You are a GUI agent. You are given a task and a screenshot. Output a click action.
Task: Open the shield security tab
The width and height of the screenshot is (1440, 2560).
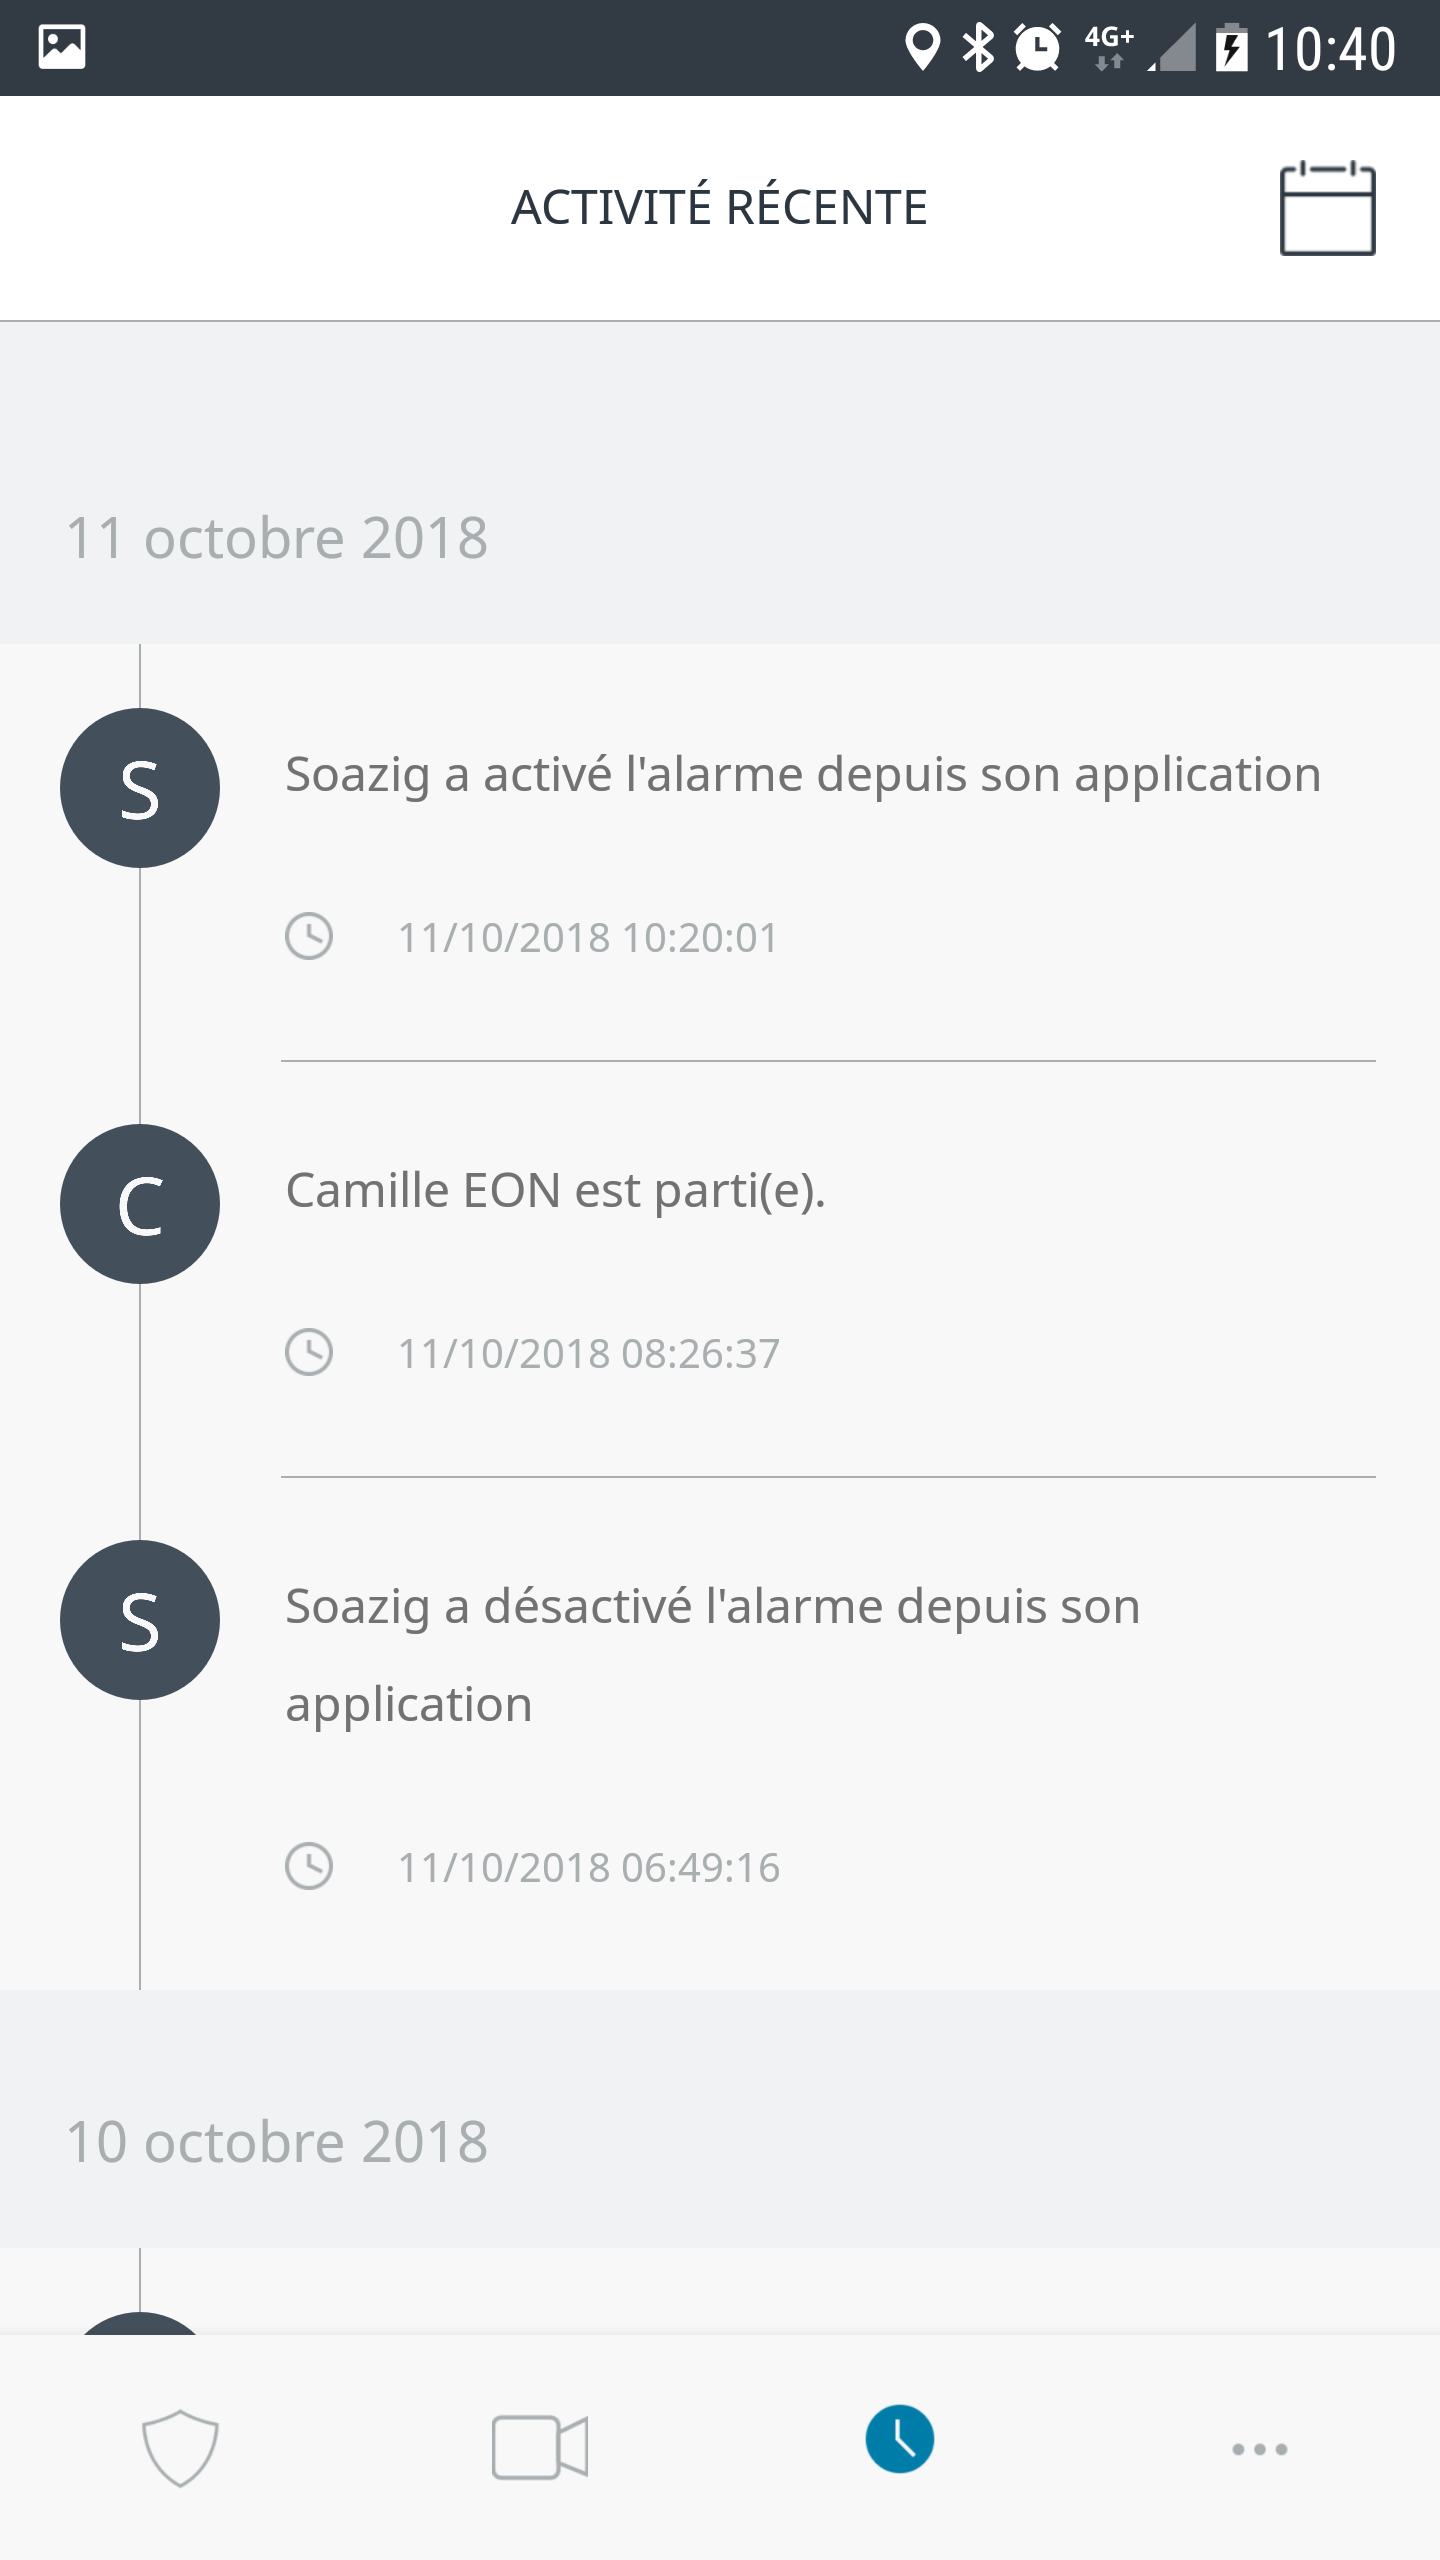[180, 2447]
